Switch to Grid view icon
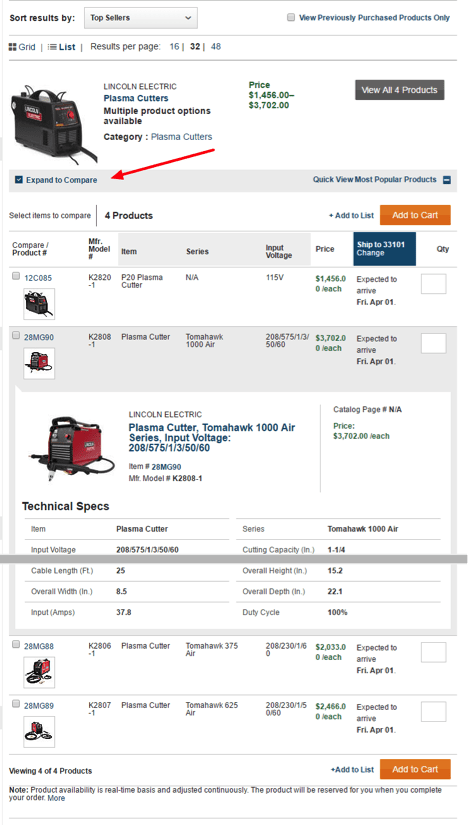The width and height of the screenshot is (468, 825). coord(13,47)
